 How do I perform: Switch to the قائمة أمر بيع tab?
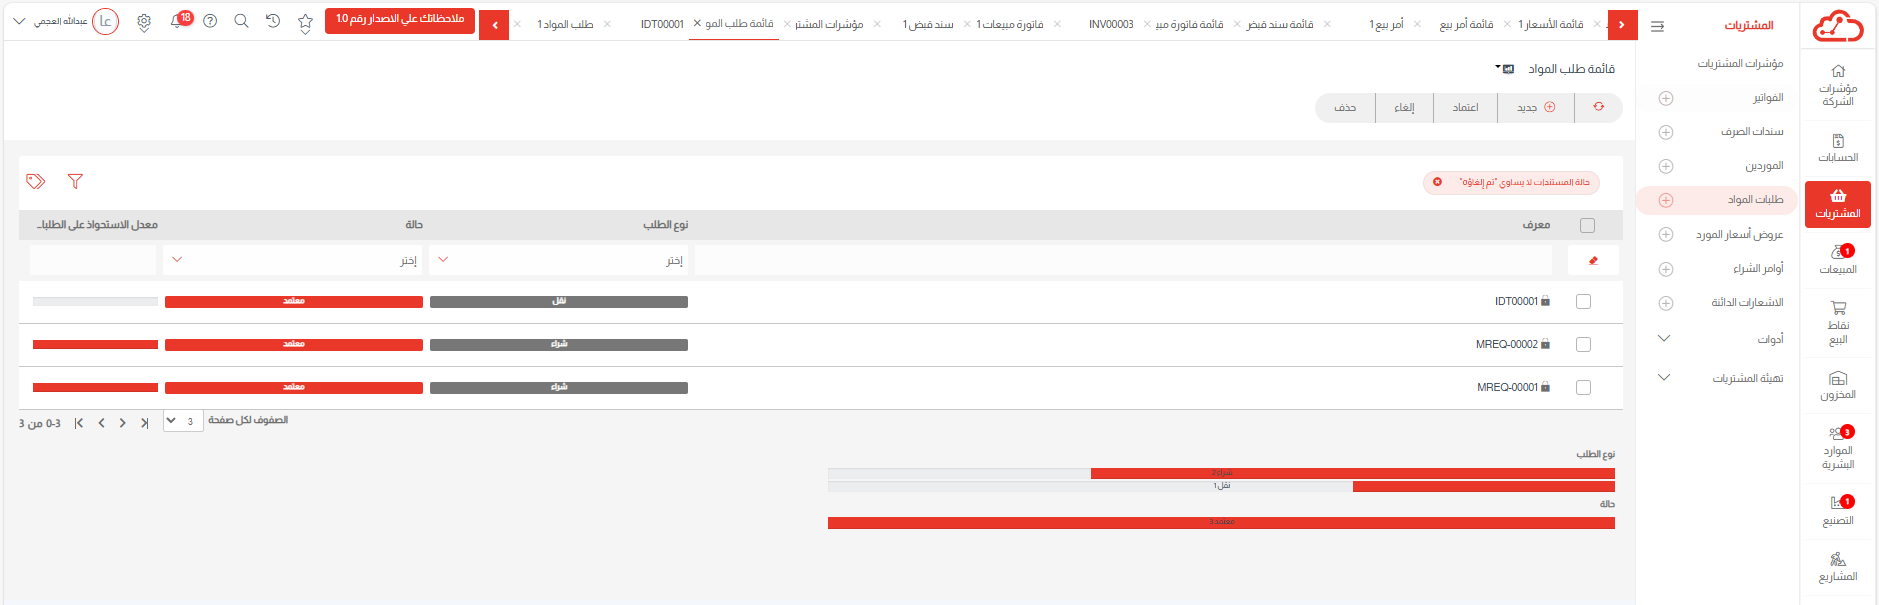point(1466,24)
